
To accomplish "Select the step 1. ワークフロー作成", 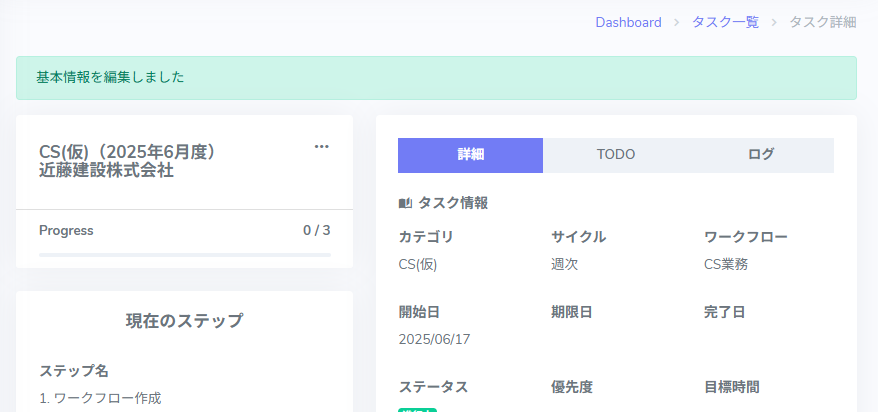I will coord(100,398).
